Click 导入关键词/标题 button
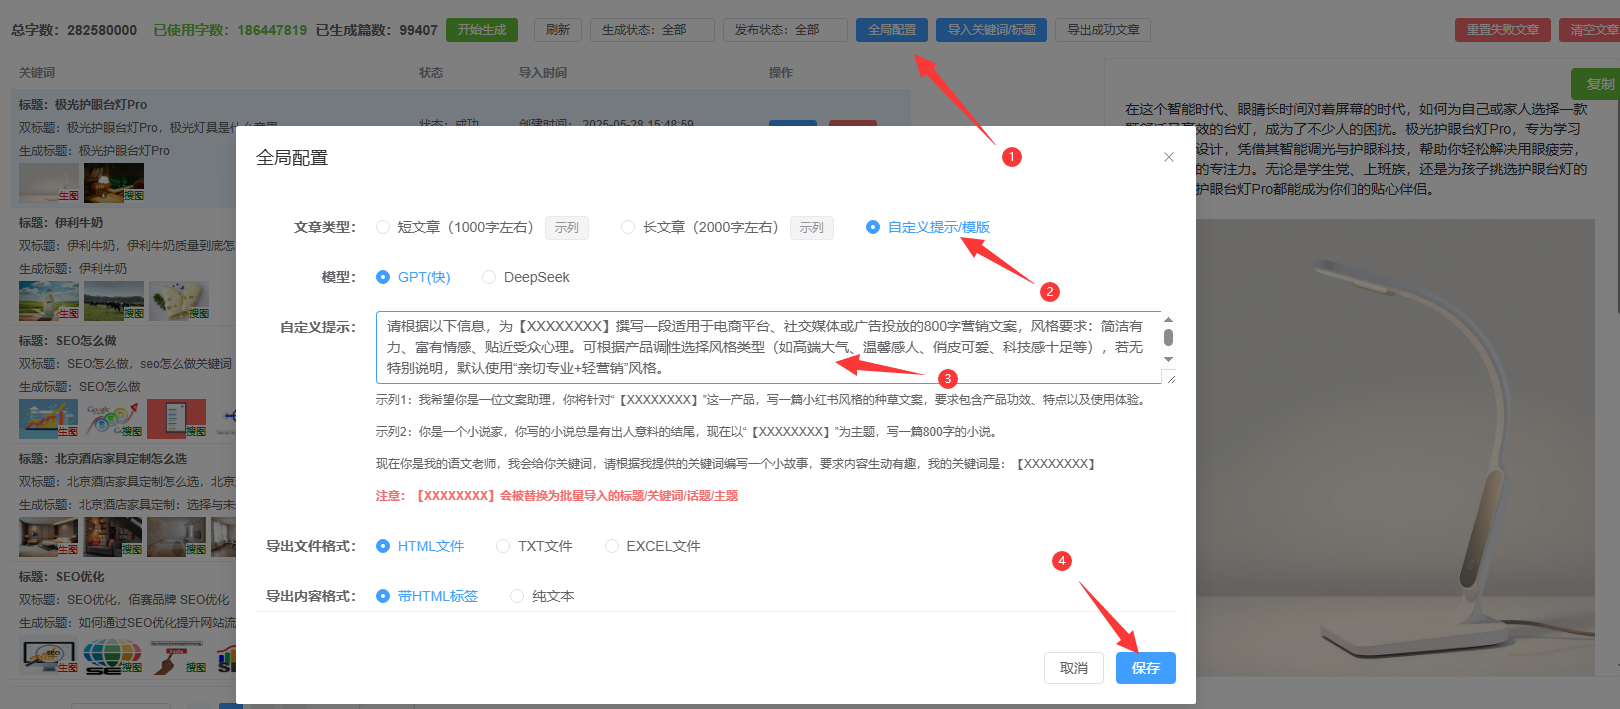 click(x=992, y=30)
